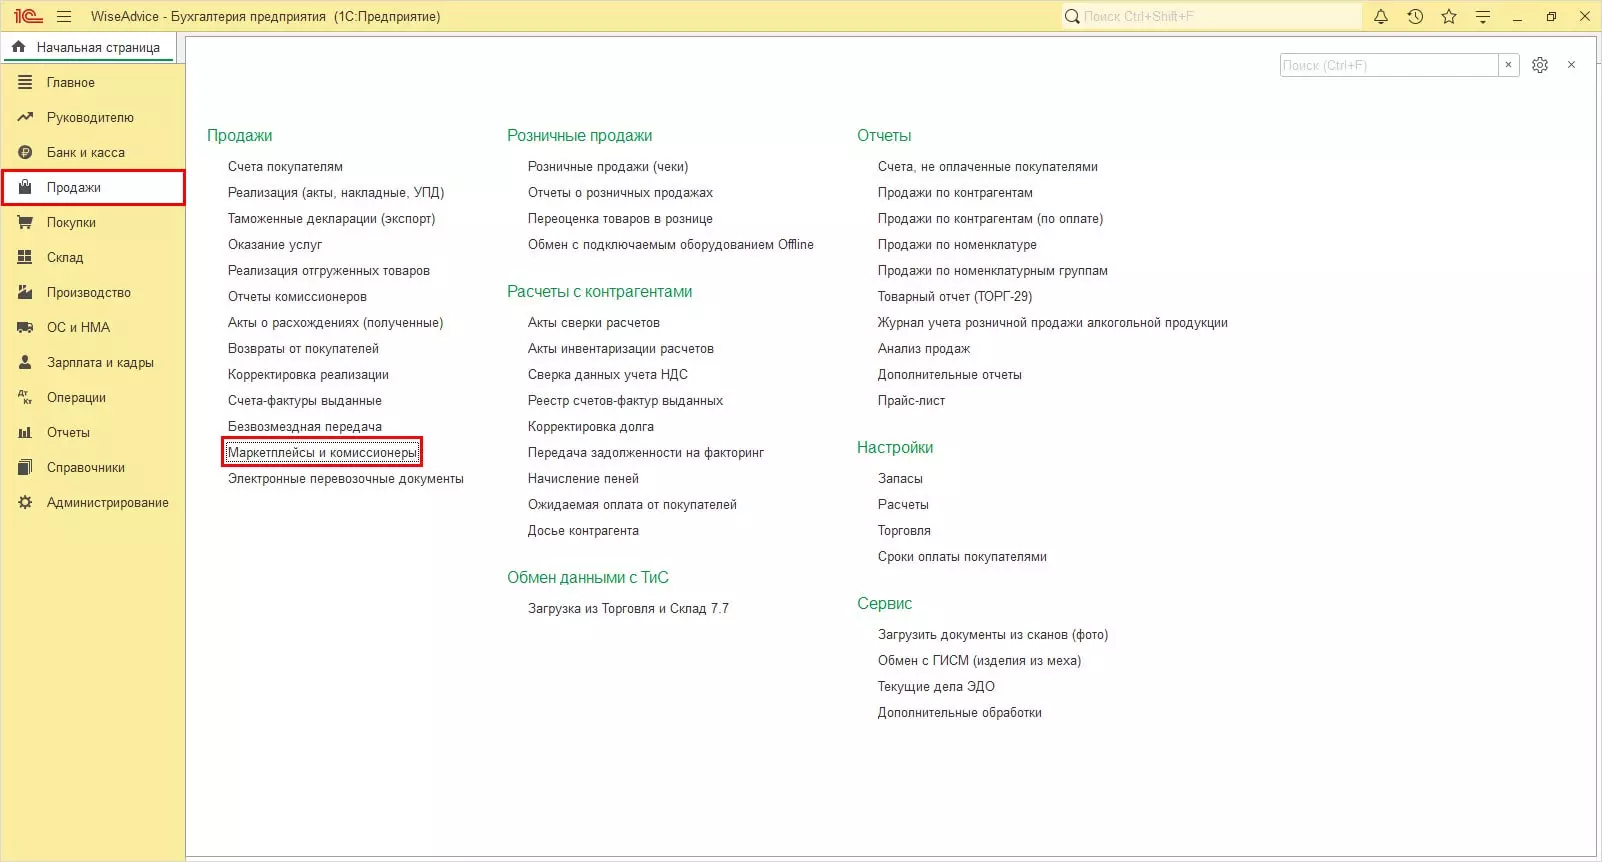Viewport: 1602px width, 862px height.
Task: Open Переоценка товаров в рознице
Action: [620, 219]
